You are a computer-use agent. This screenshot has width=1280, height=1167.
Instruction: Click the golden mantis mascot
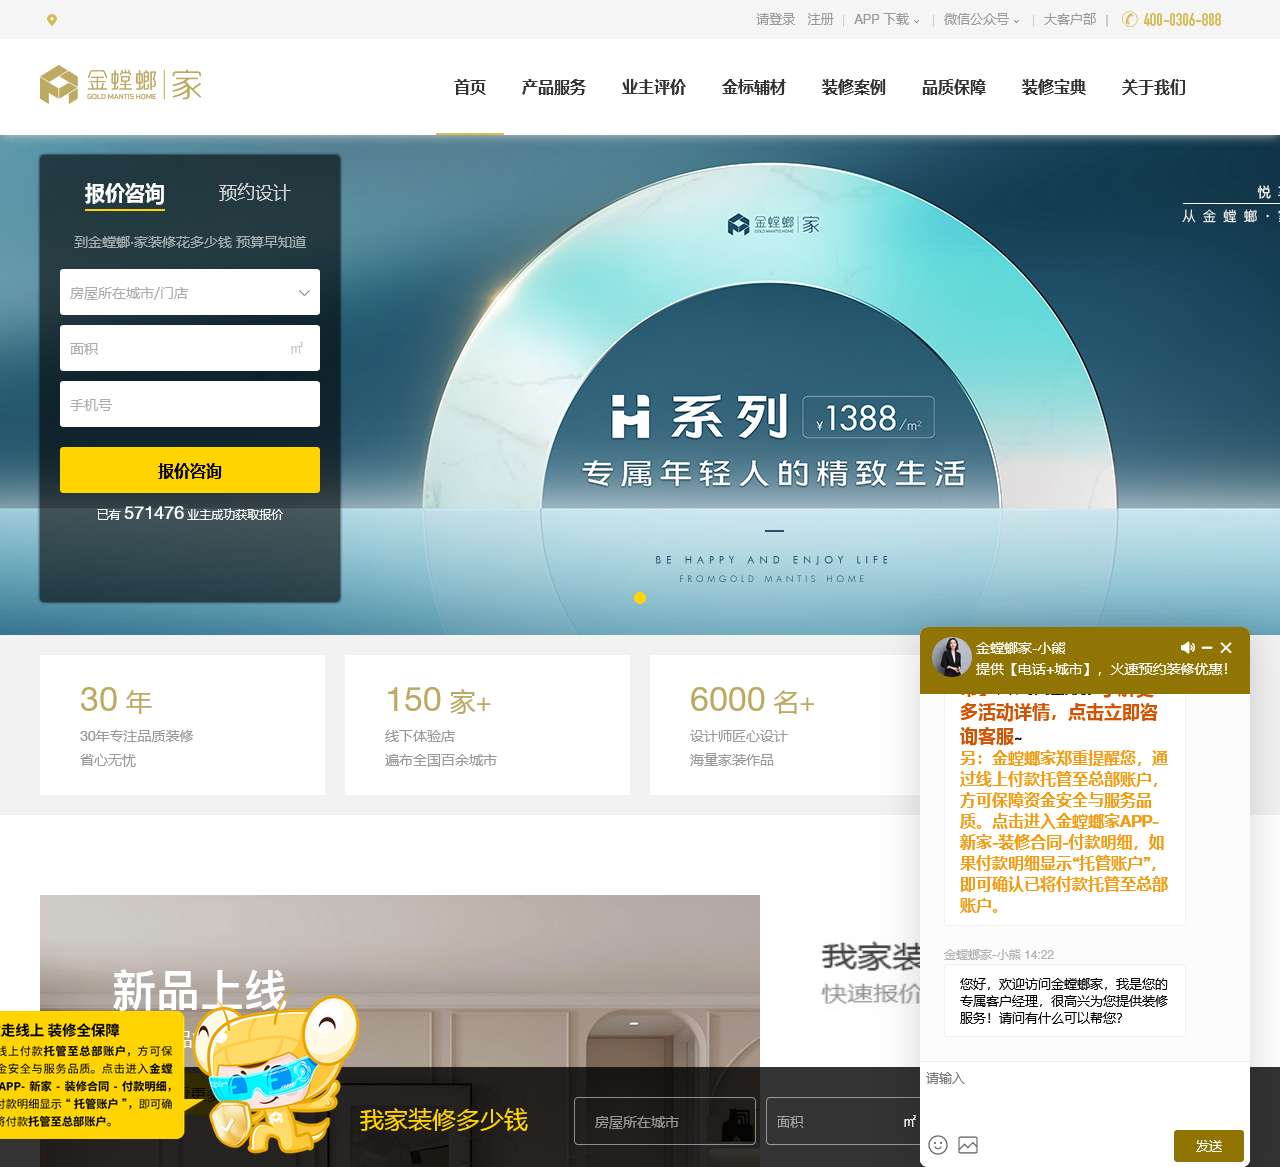coord(275,1077)
